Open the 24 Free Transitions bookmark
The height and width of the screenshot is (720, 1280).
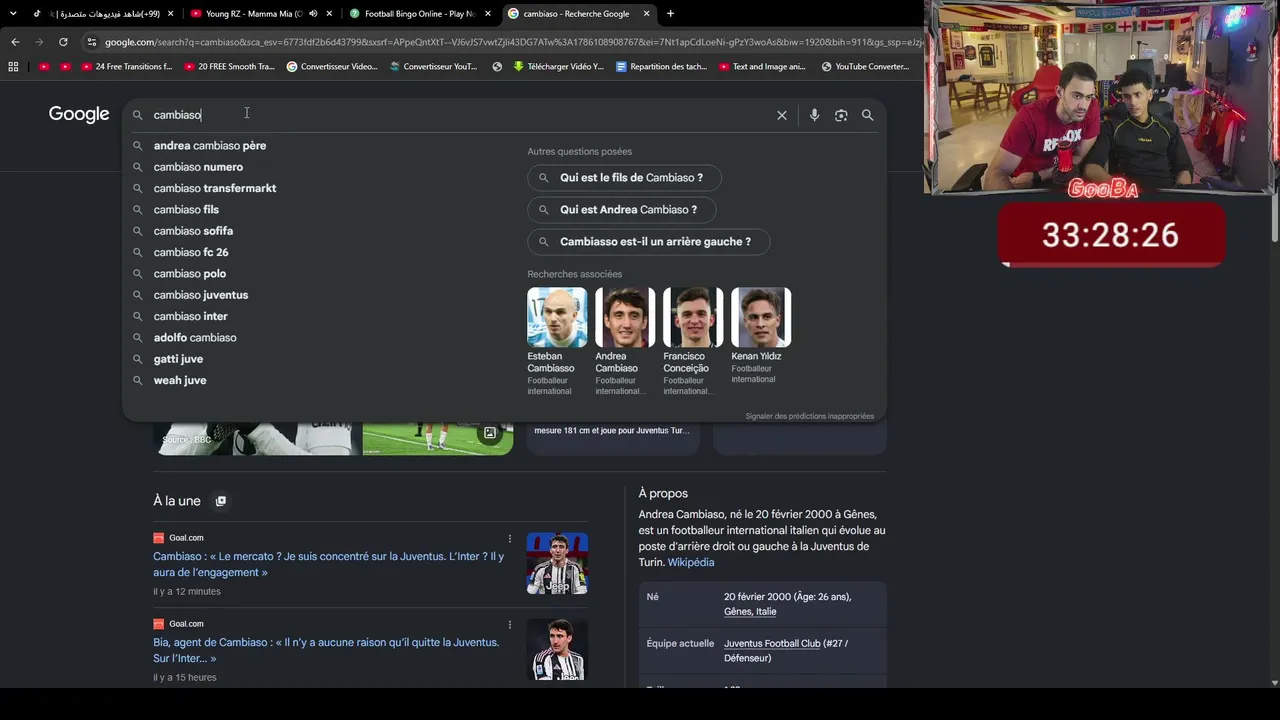click(x=127, y=67)
